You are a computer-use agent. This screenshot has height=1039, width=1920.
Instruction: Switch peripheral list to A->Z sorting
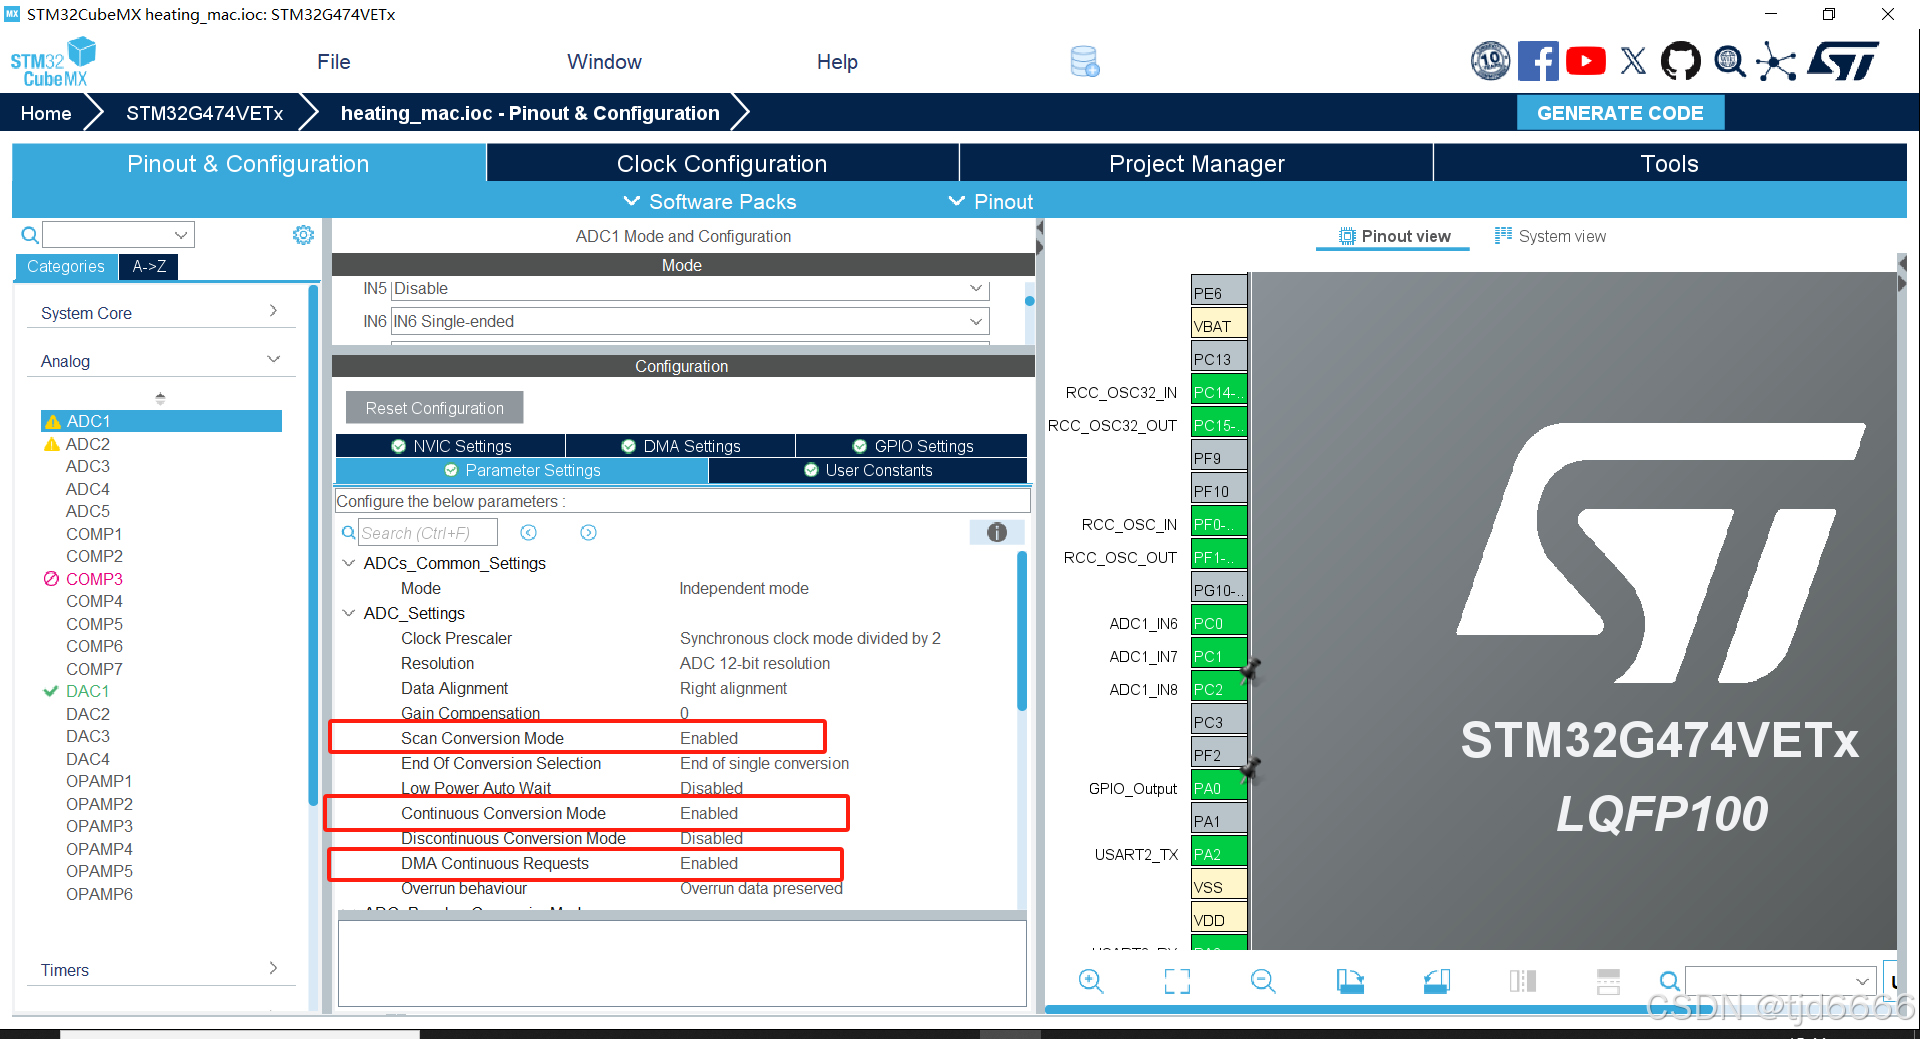coord(149,267)
